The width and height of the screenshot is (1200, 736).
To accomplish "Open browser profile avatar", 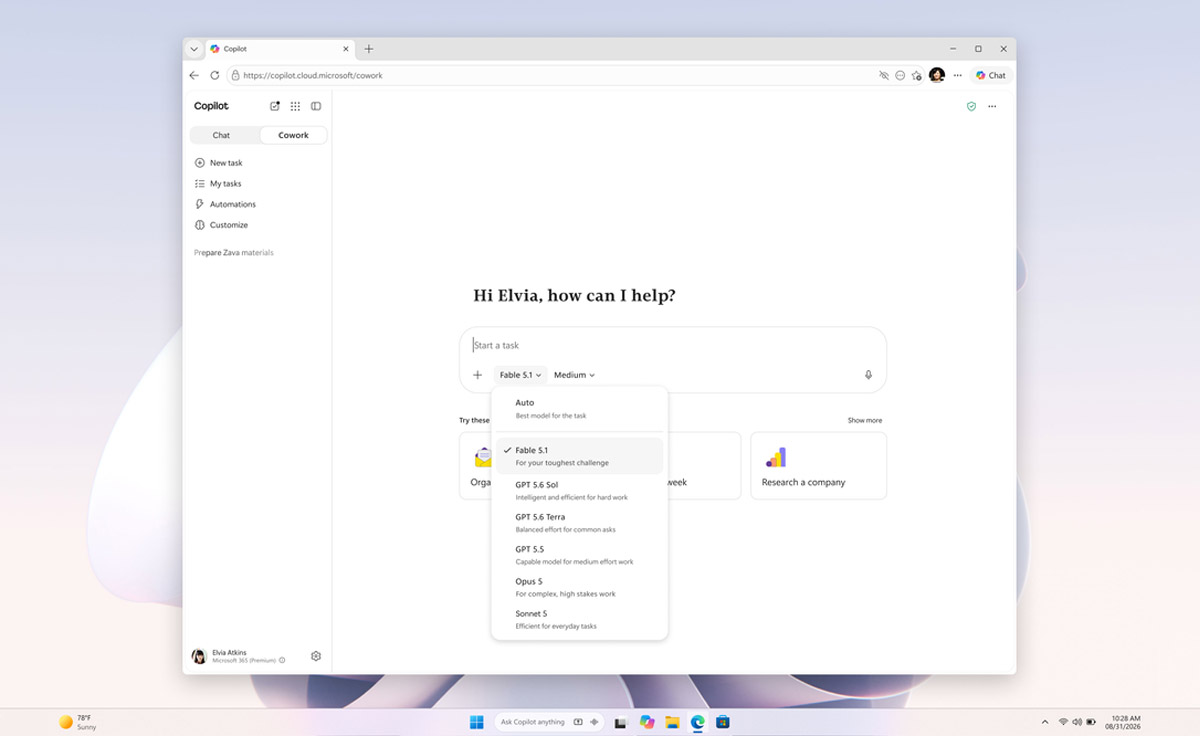I will click(937, 75).
